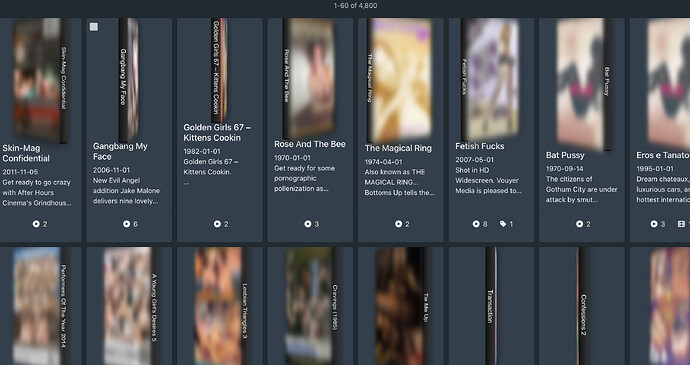This screenshot has height=365, width=690.
Task: Click scene count icon under Gangbang My Face
Action: tap(126, 224)
